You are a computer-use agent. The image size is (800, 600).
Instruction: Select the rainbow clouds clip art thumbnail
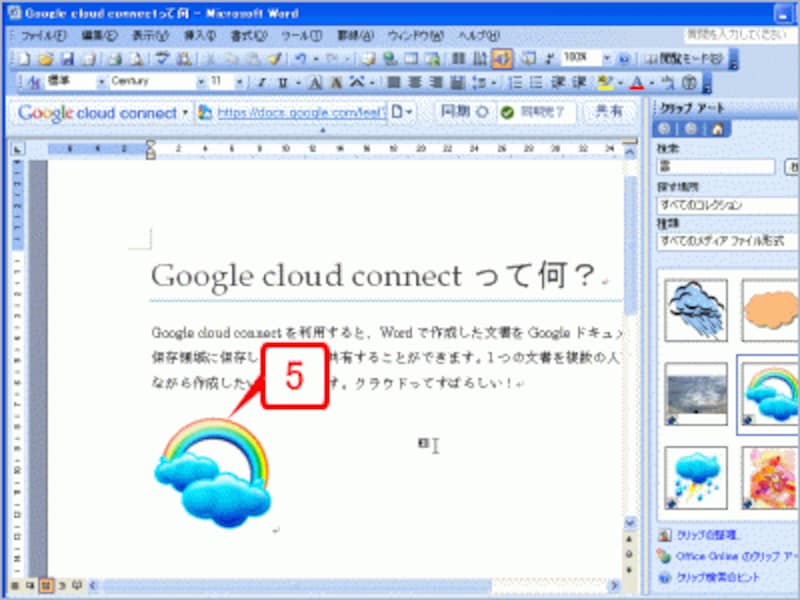point(768,395)
